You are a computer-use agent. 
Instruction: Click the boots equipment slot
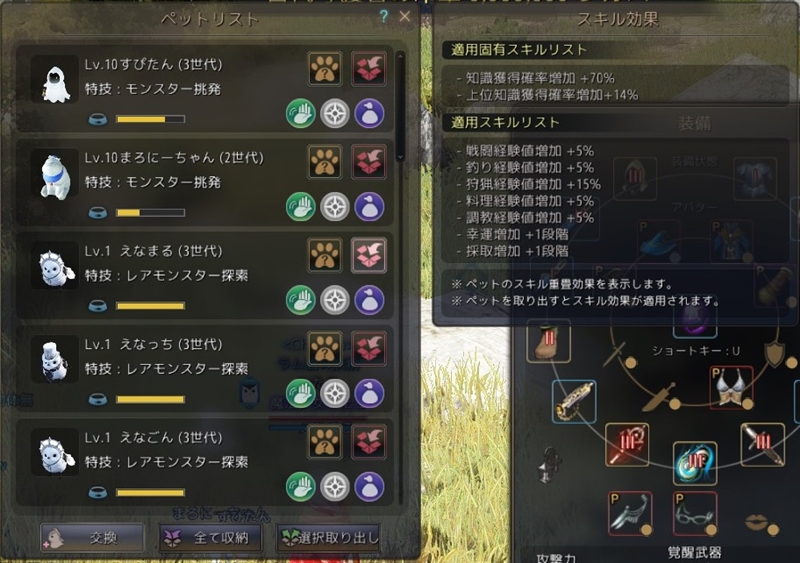point(548,341)
